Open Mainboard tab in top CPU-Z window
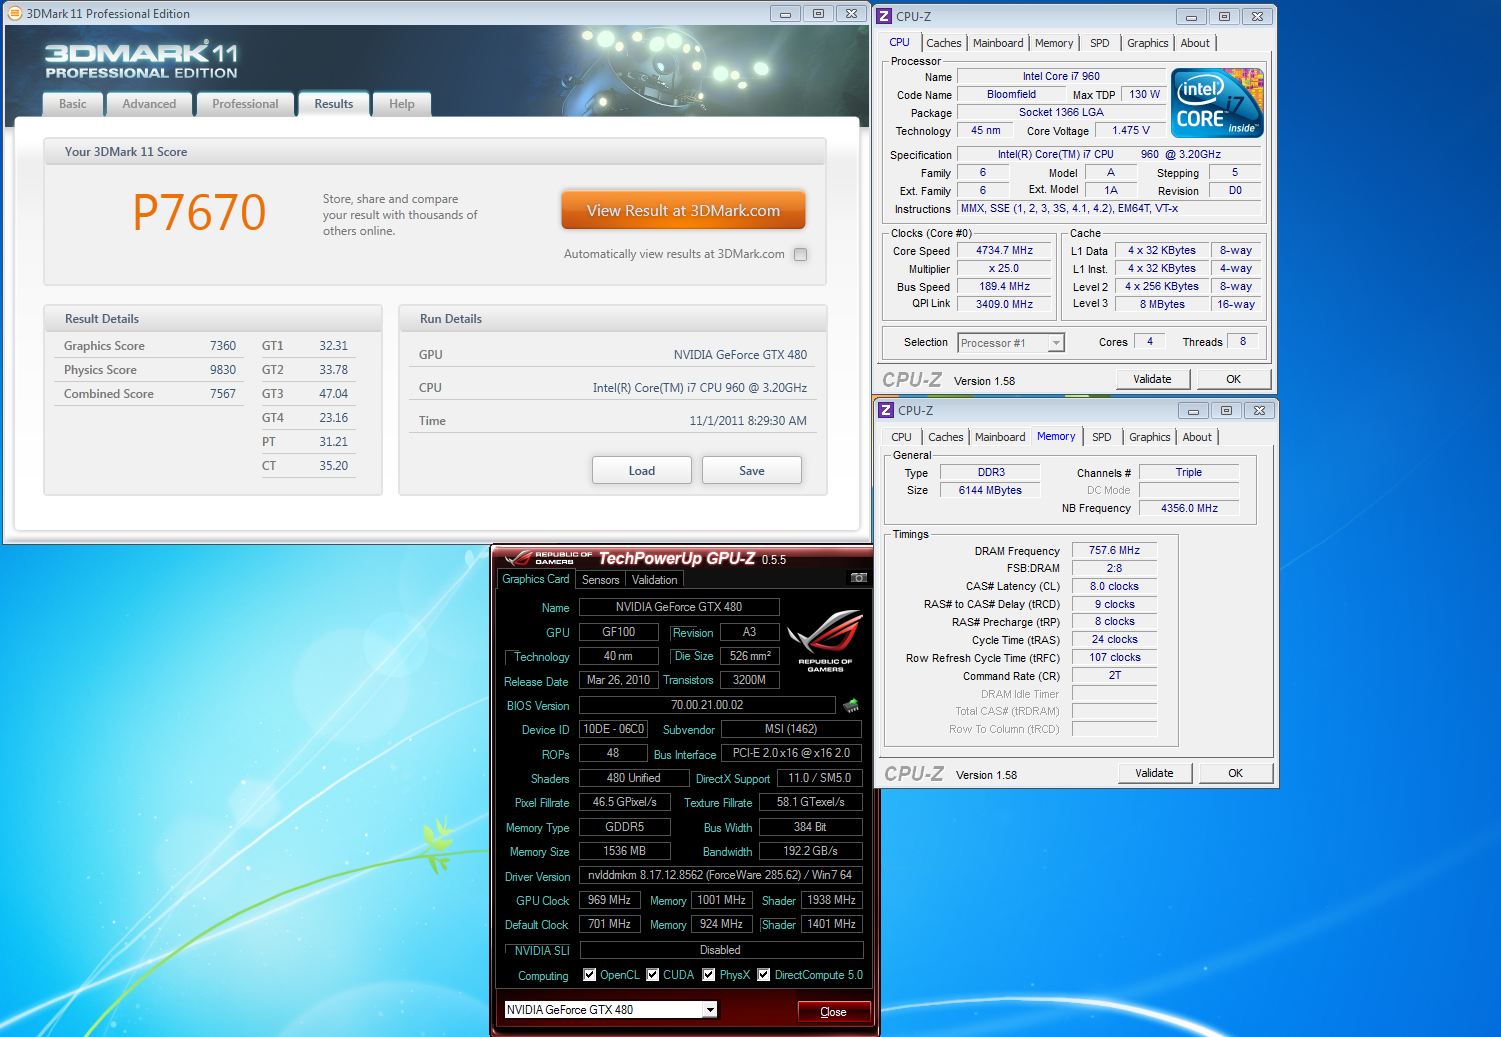1501x1037 pixels. tap(998, 43)
